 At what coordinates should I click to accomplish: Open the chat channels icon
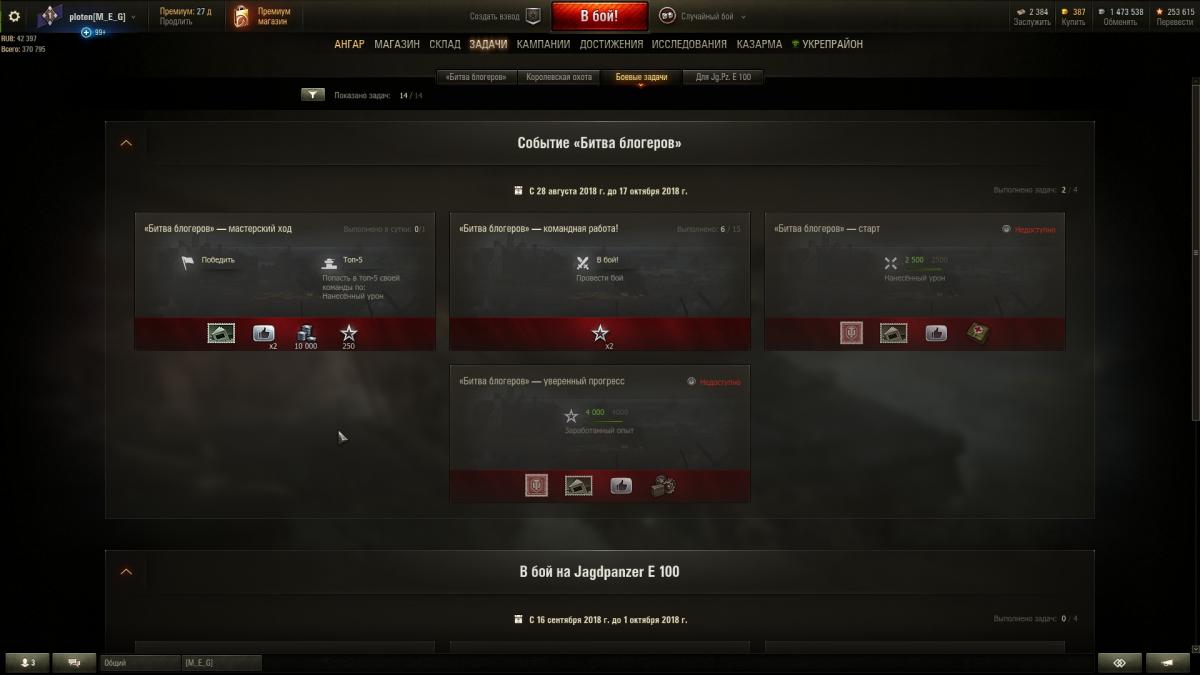tap(74, 663)
